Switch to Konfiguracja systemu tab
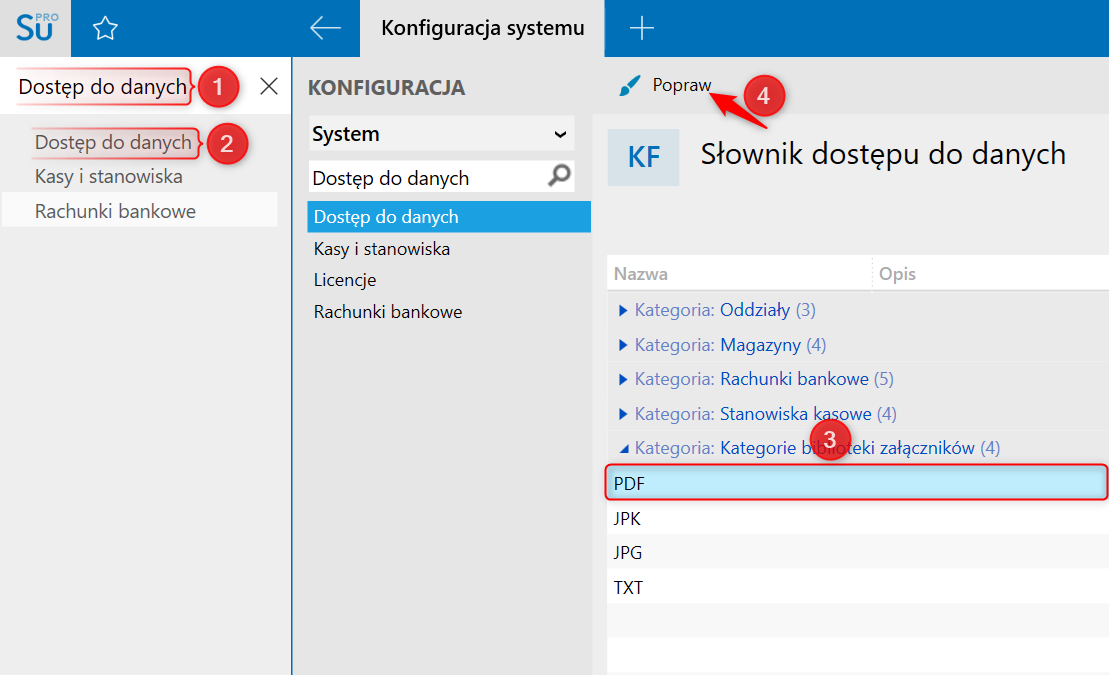Screen dimensions: 1109x675 pyautogui.click(x=482, y=28)
